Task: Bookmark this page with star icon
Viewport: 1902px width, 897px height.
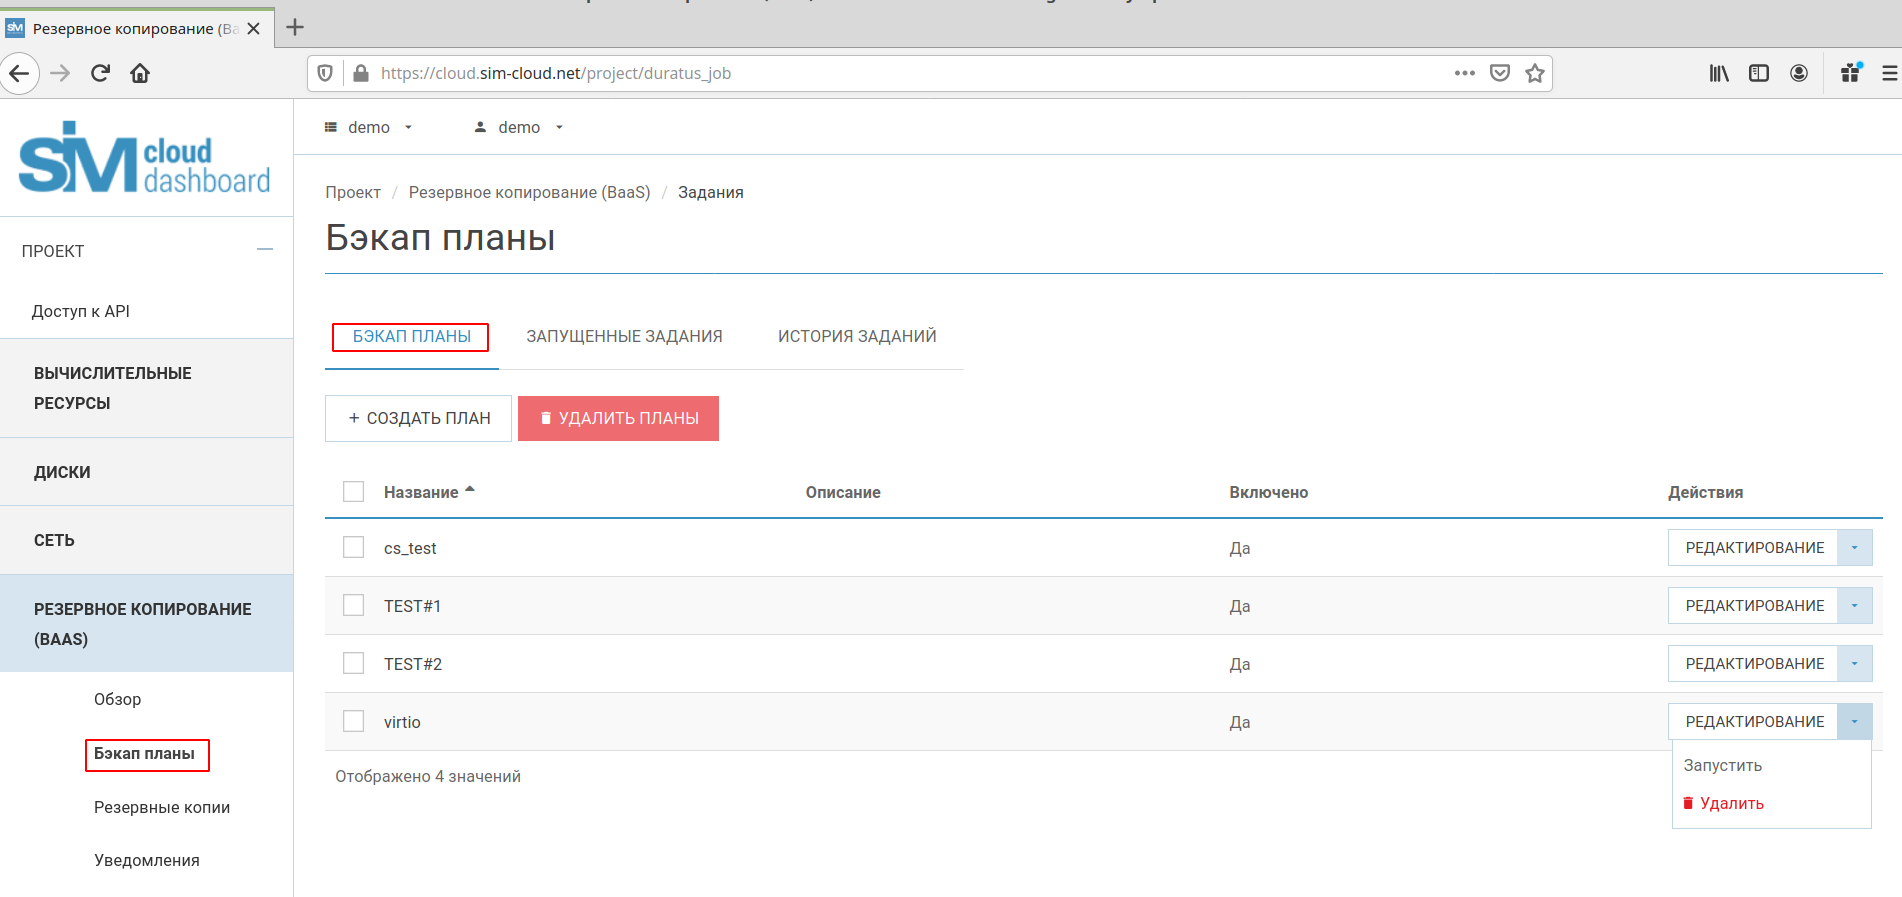Action: pyautogui.click(x=1534, y=73)
